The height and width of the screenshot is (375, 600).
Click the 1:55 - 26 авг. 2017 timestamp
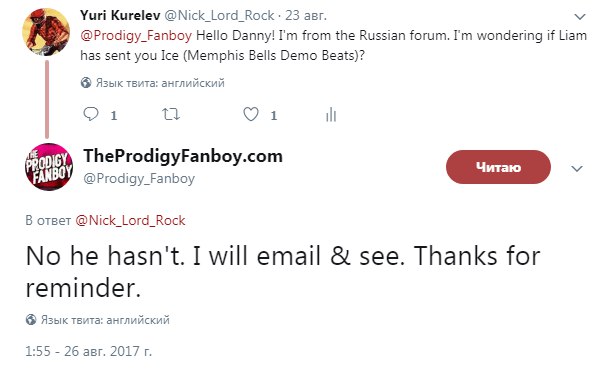point(88,351)
